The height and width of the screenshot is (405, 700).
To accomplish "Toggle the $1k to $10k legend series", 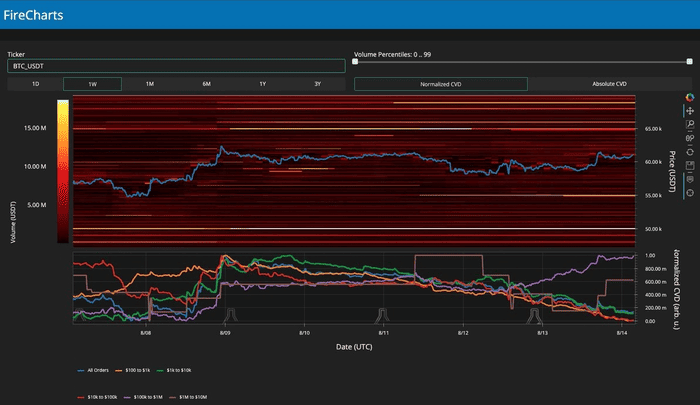I will coord(174,370).
